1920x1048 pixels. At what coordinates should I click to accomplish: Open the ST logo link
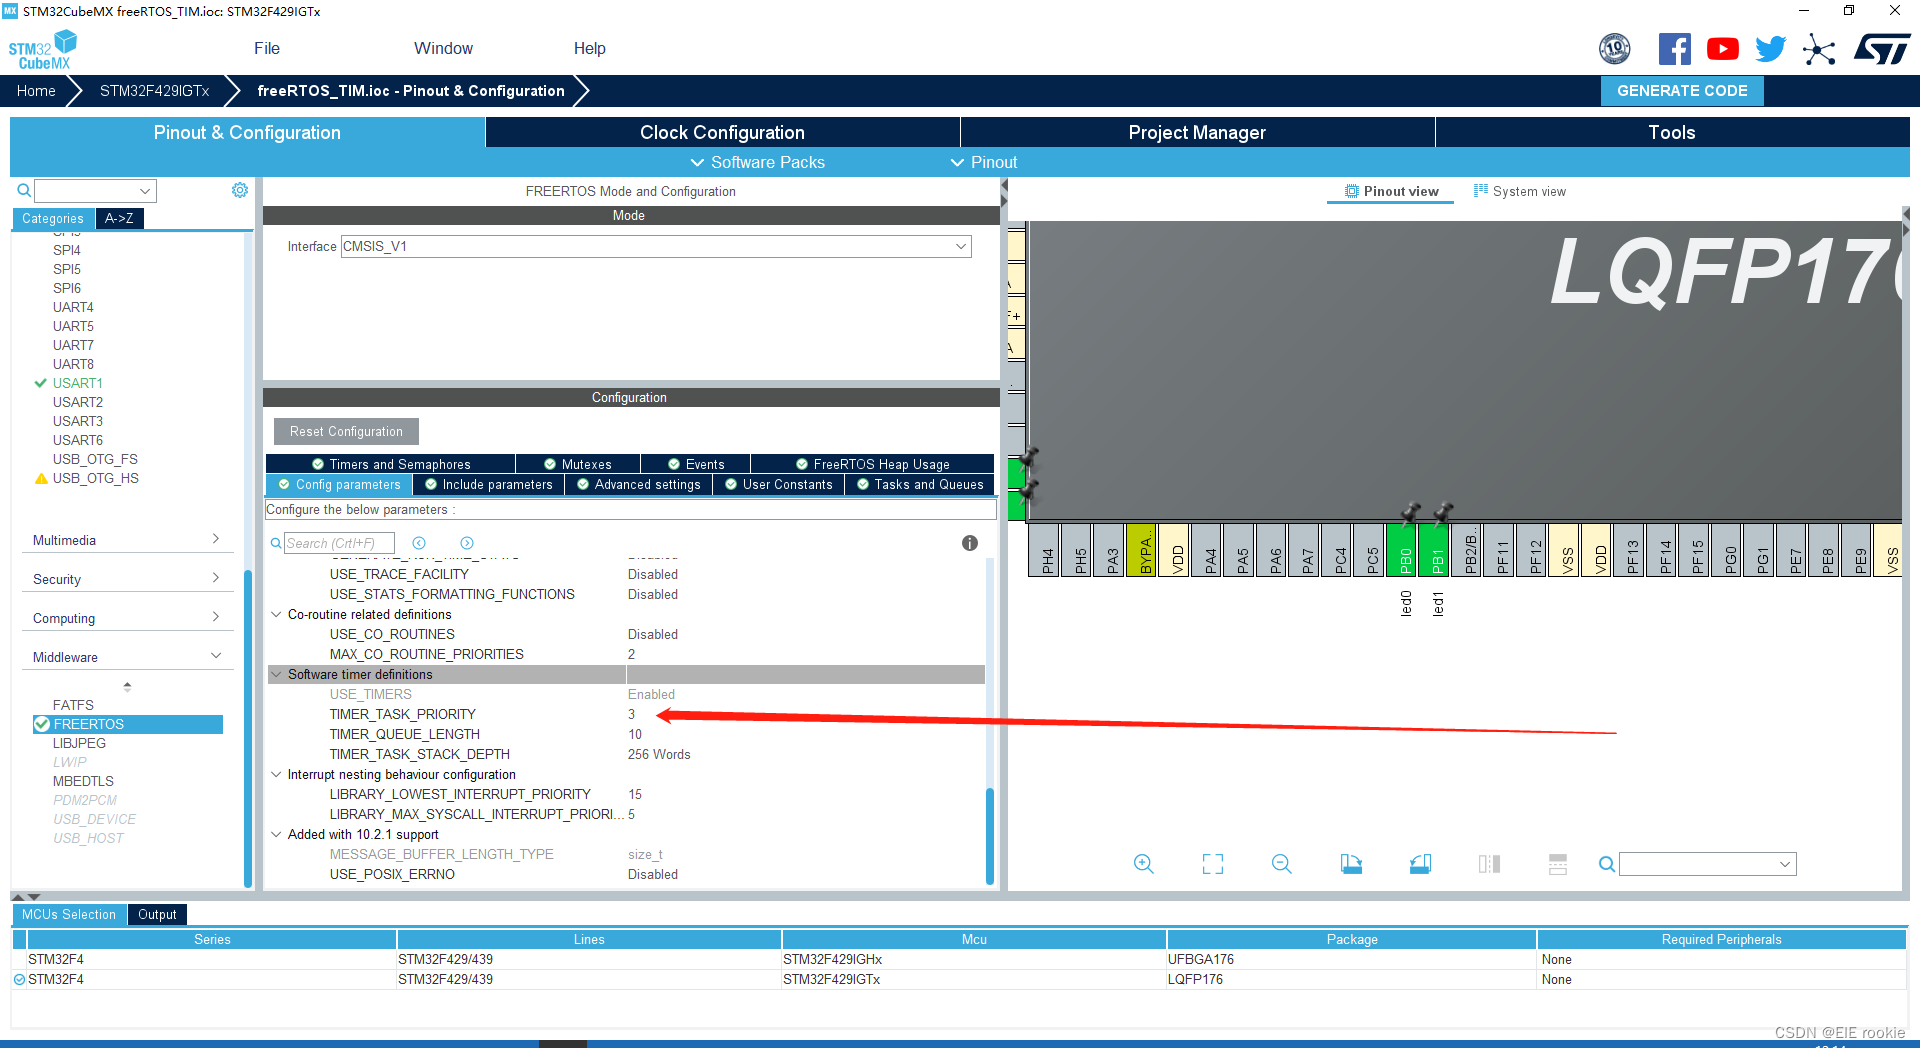click(x=1881, y=49)
